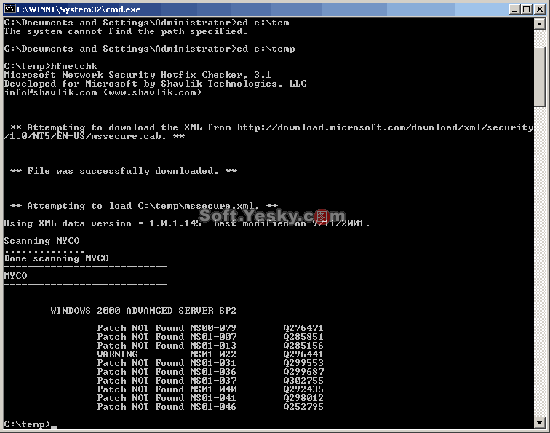Click the 'File was successfully downloaded' message
The image size is (550, 433).
(x=123, y=171)
